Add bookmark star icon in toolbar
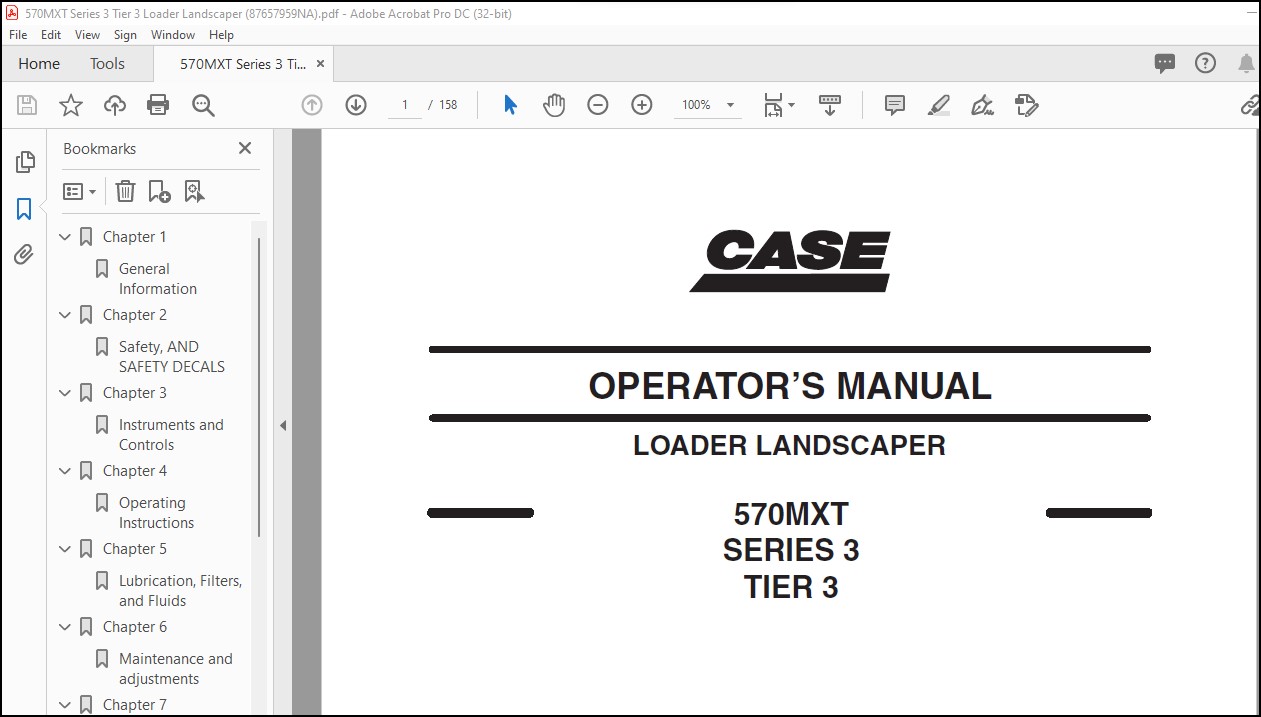 pyautogui.click(x=71, y=105)
